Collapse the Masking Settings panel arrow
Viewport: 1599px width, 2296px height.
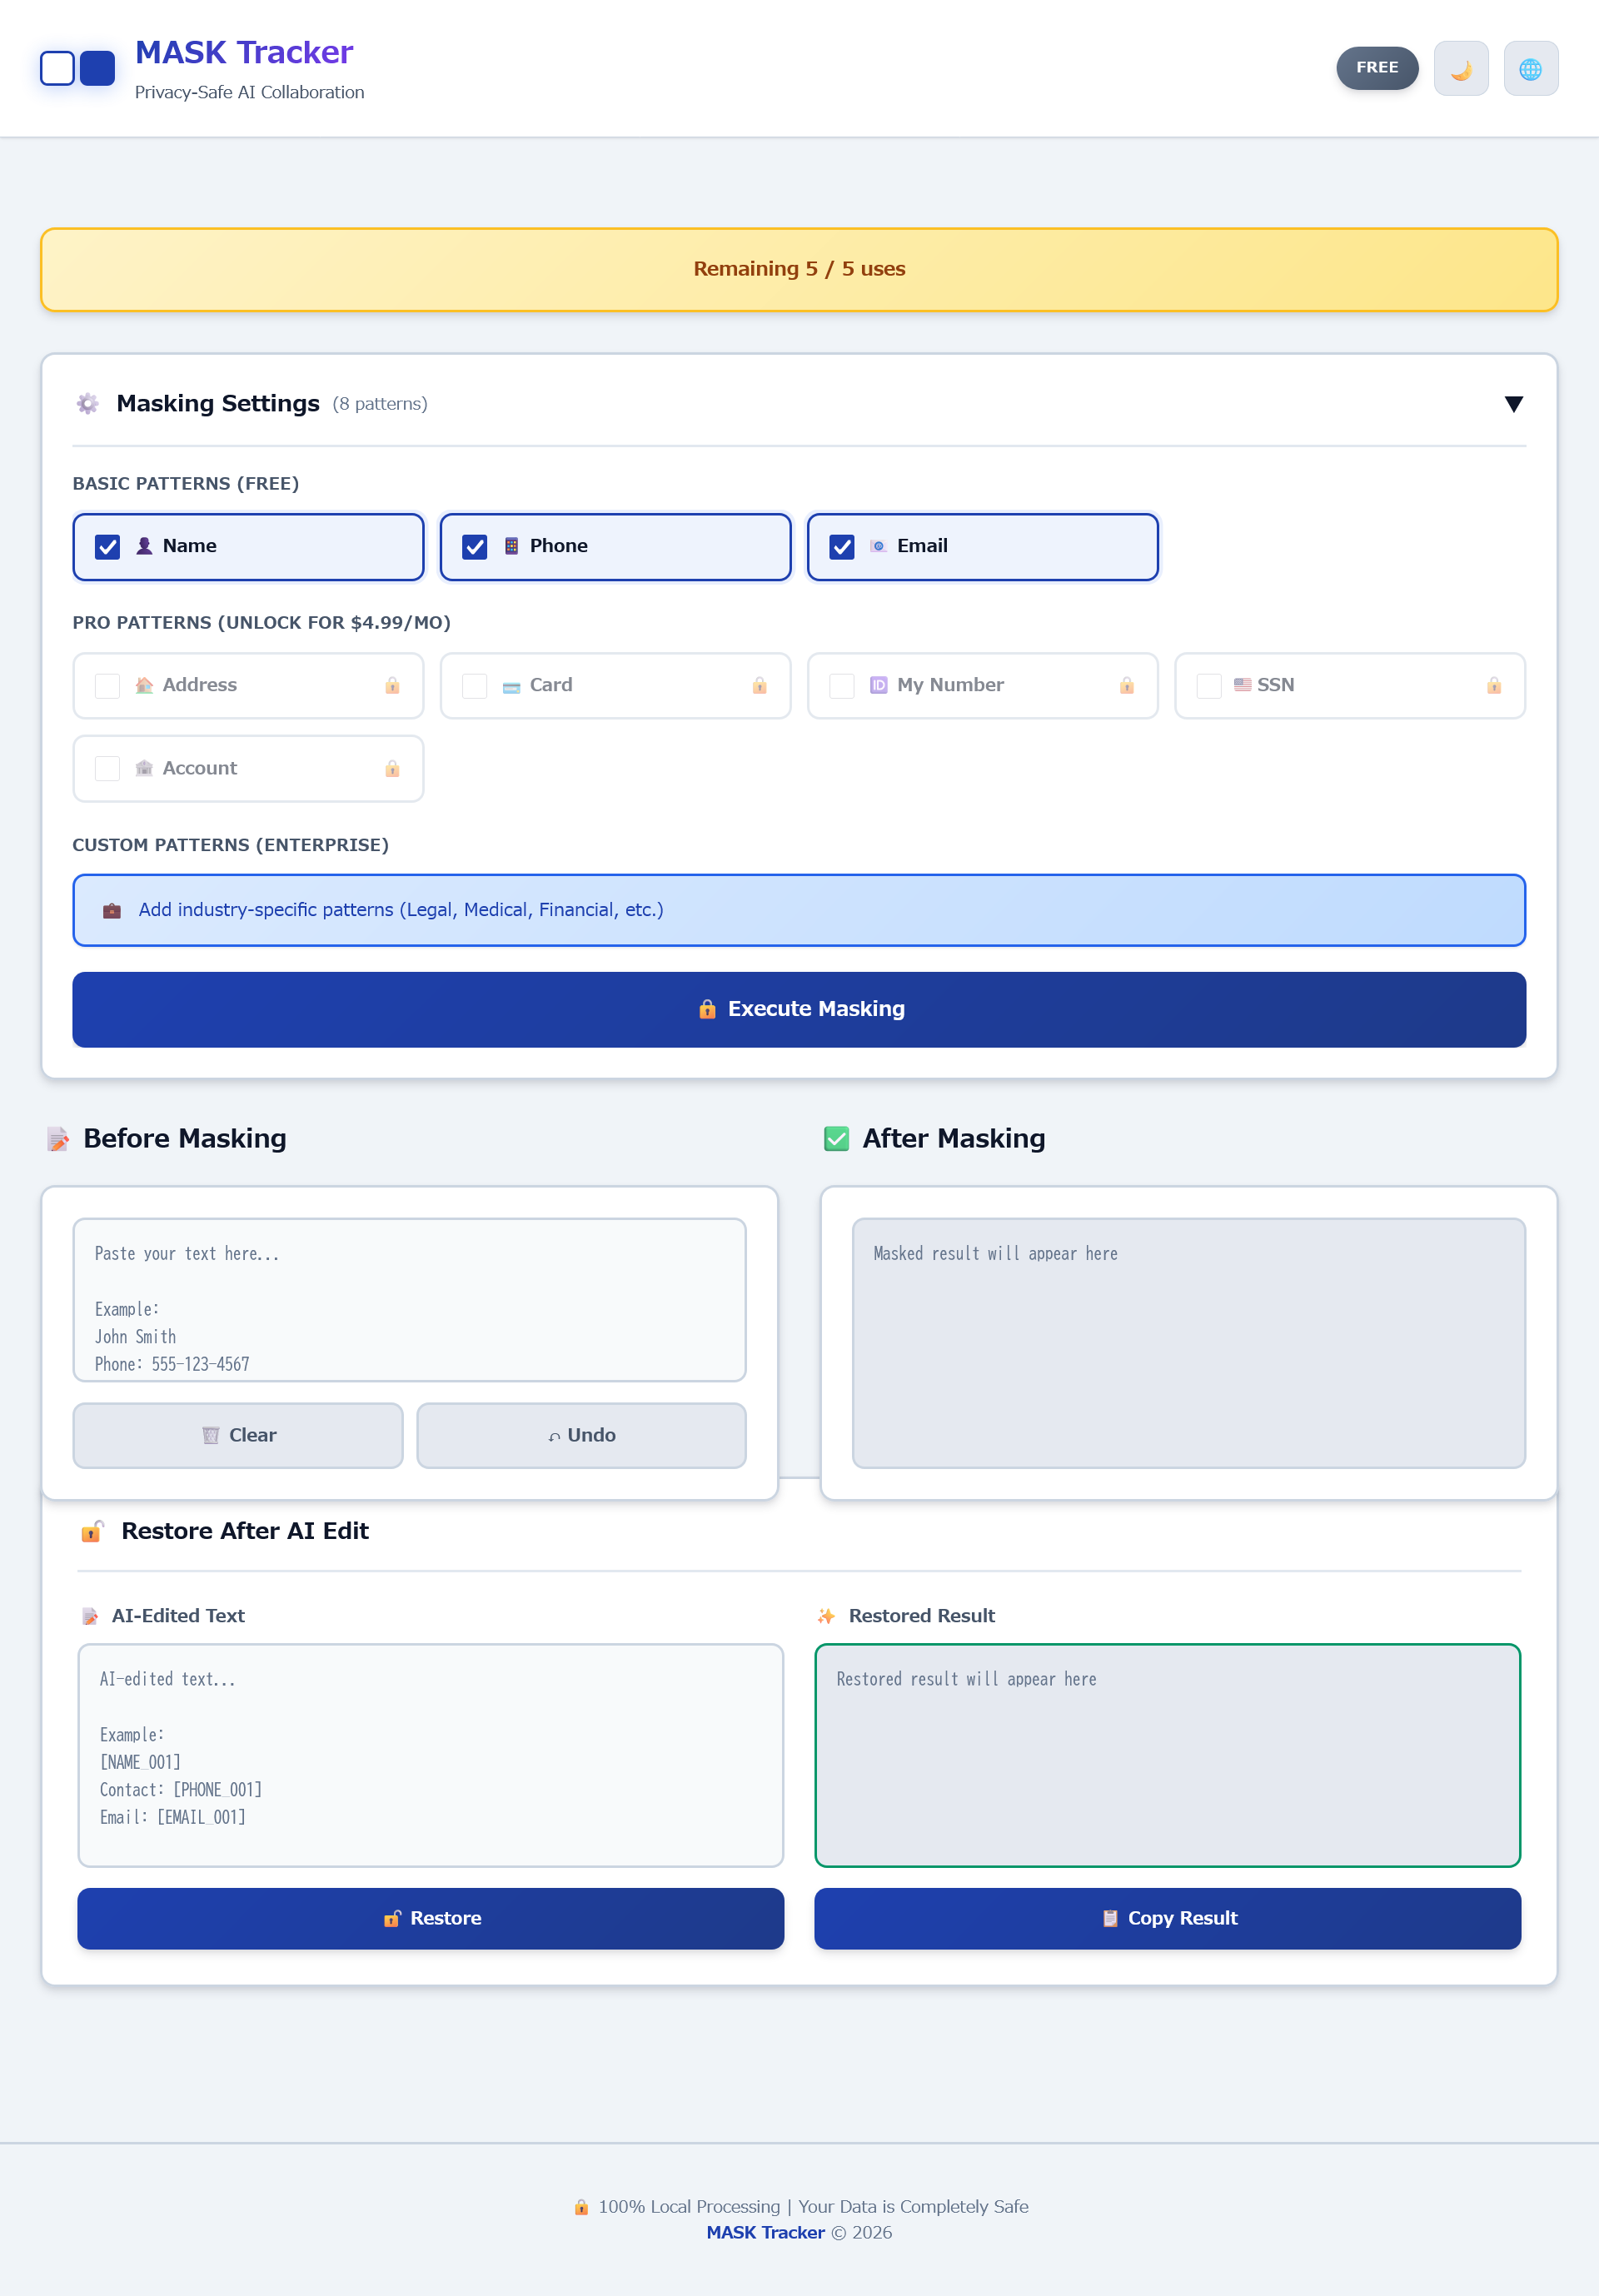(x=1513, y=404)
